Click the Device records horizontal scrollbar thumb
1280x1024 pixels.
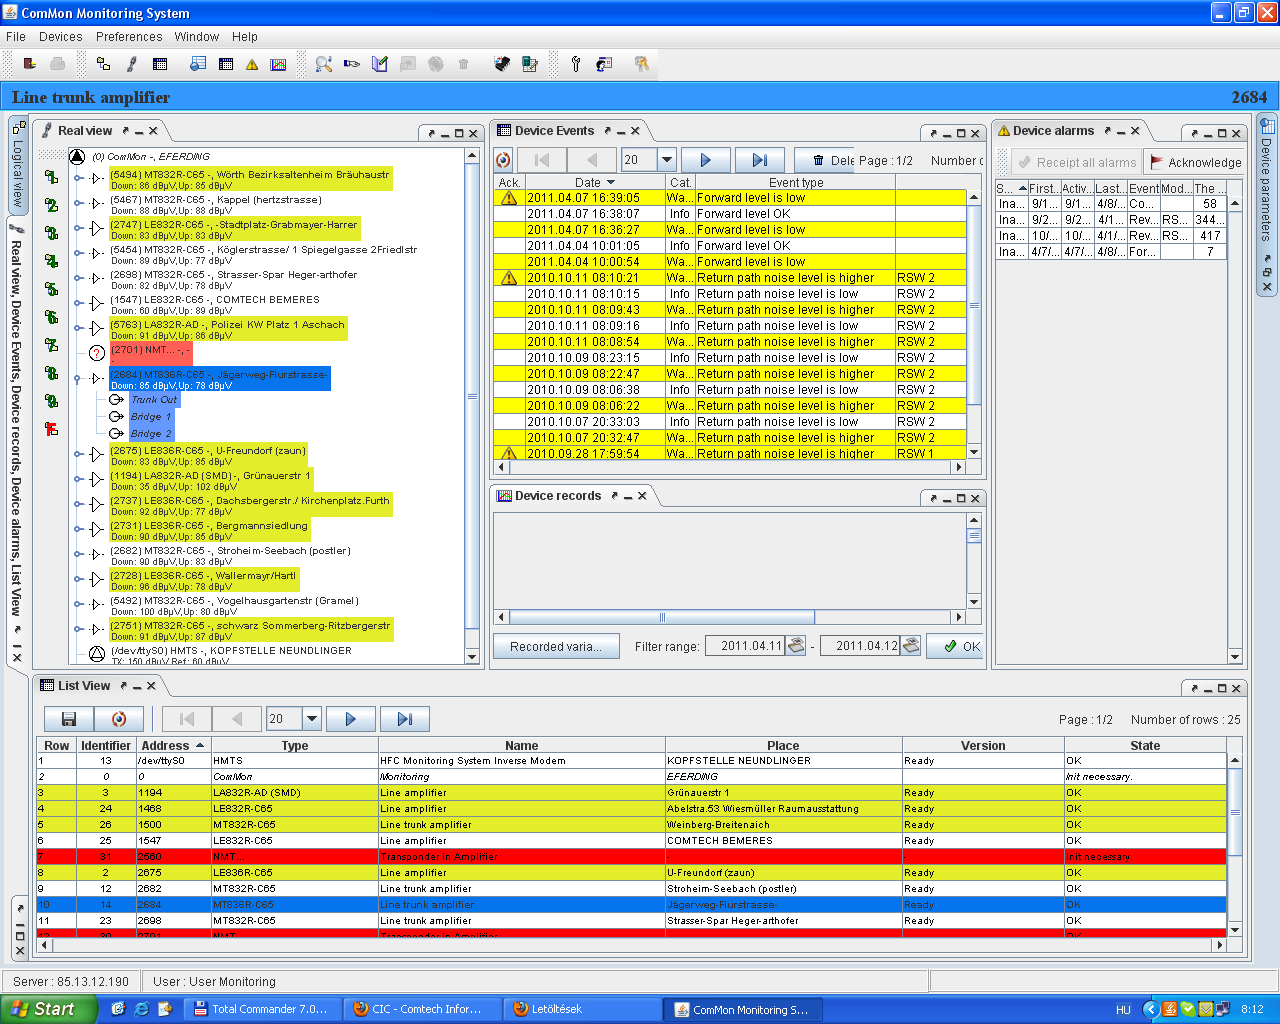click(x=662, y=617)
